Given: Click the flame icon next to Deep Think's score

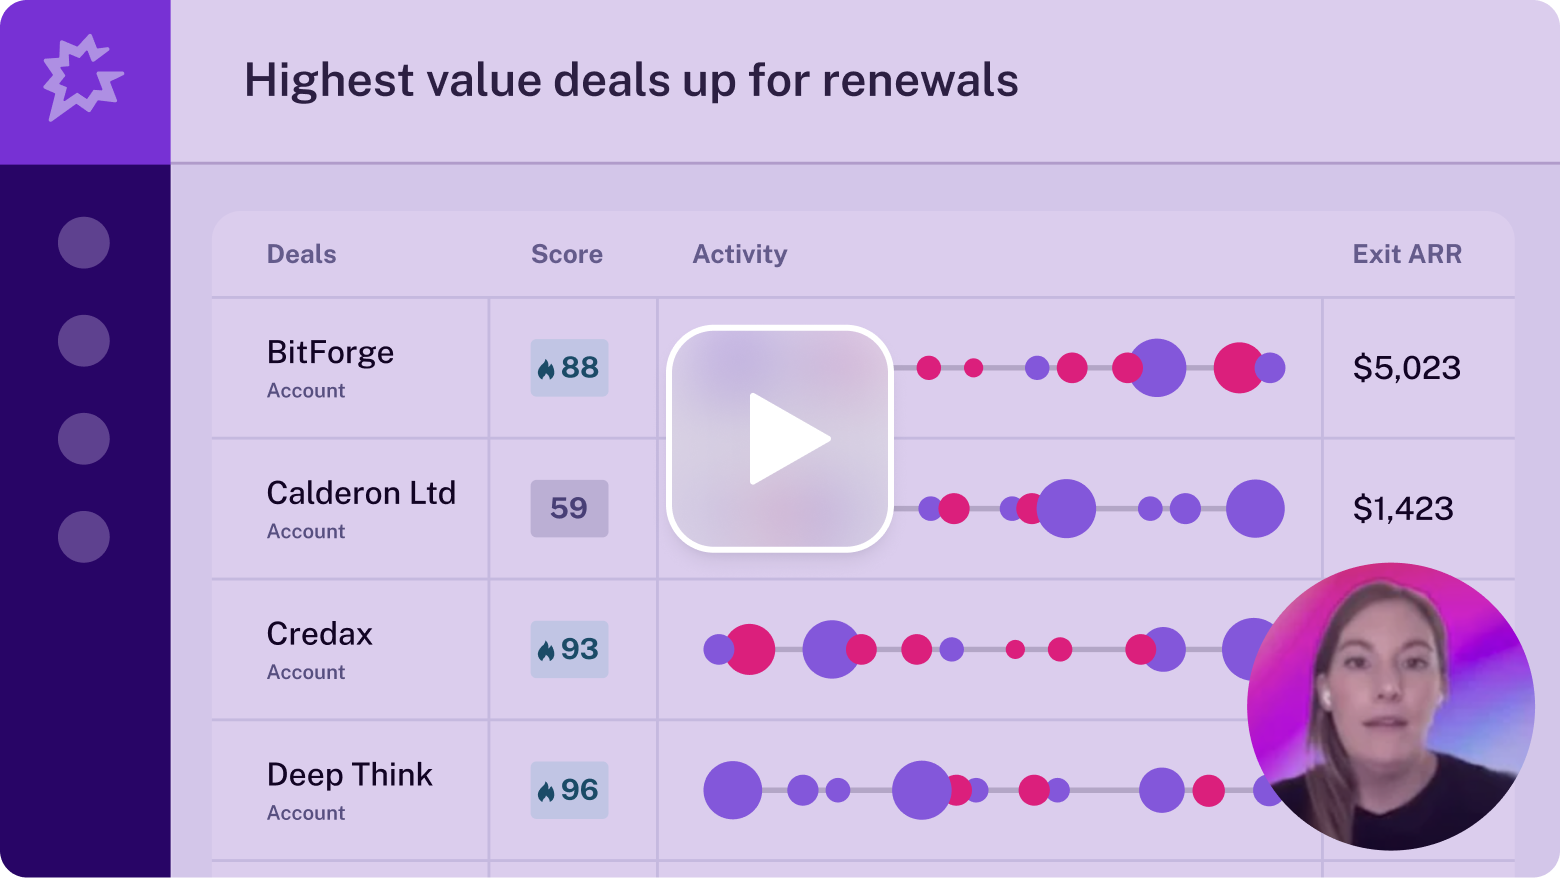Looking at the screenshot, I should click(x=546, y=790).
